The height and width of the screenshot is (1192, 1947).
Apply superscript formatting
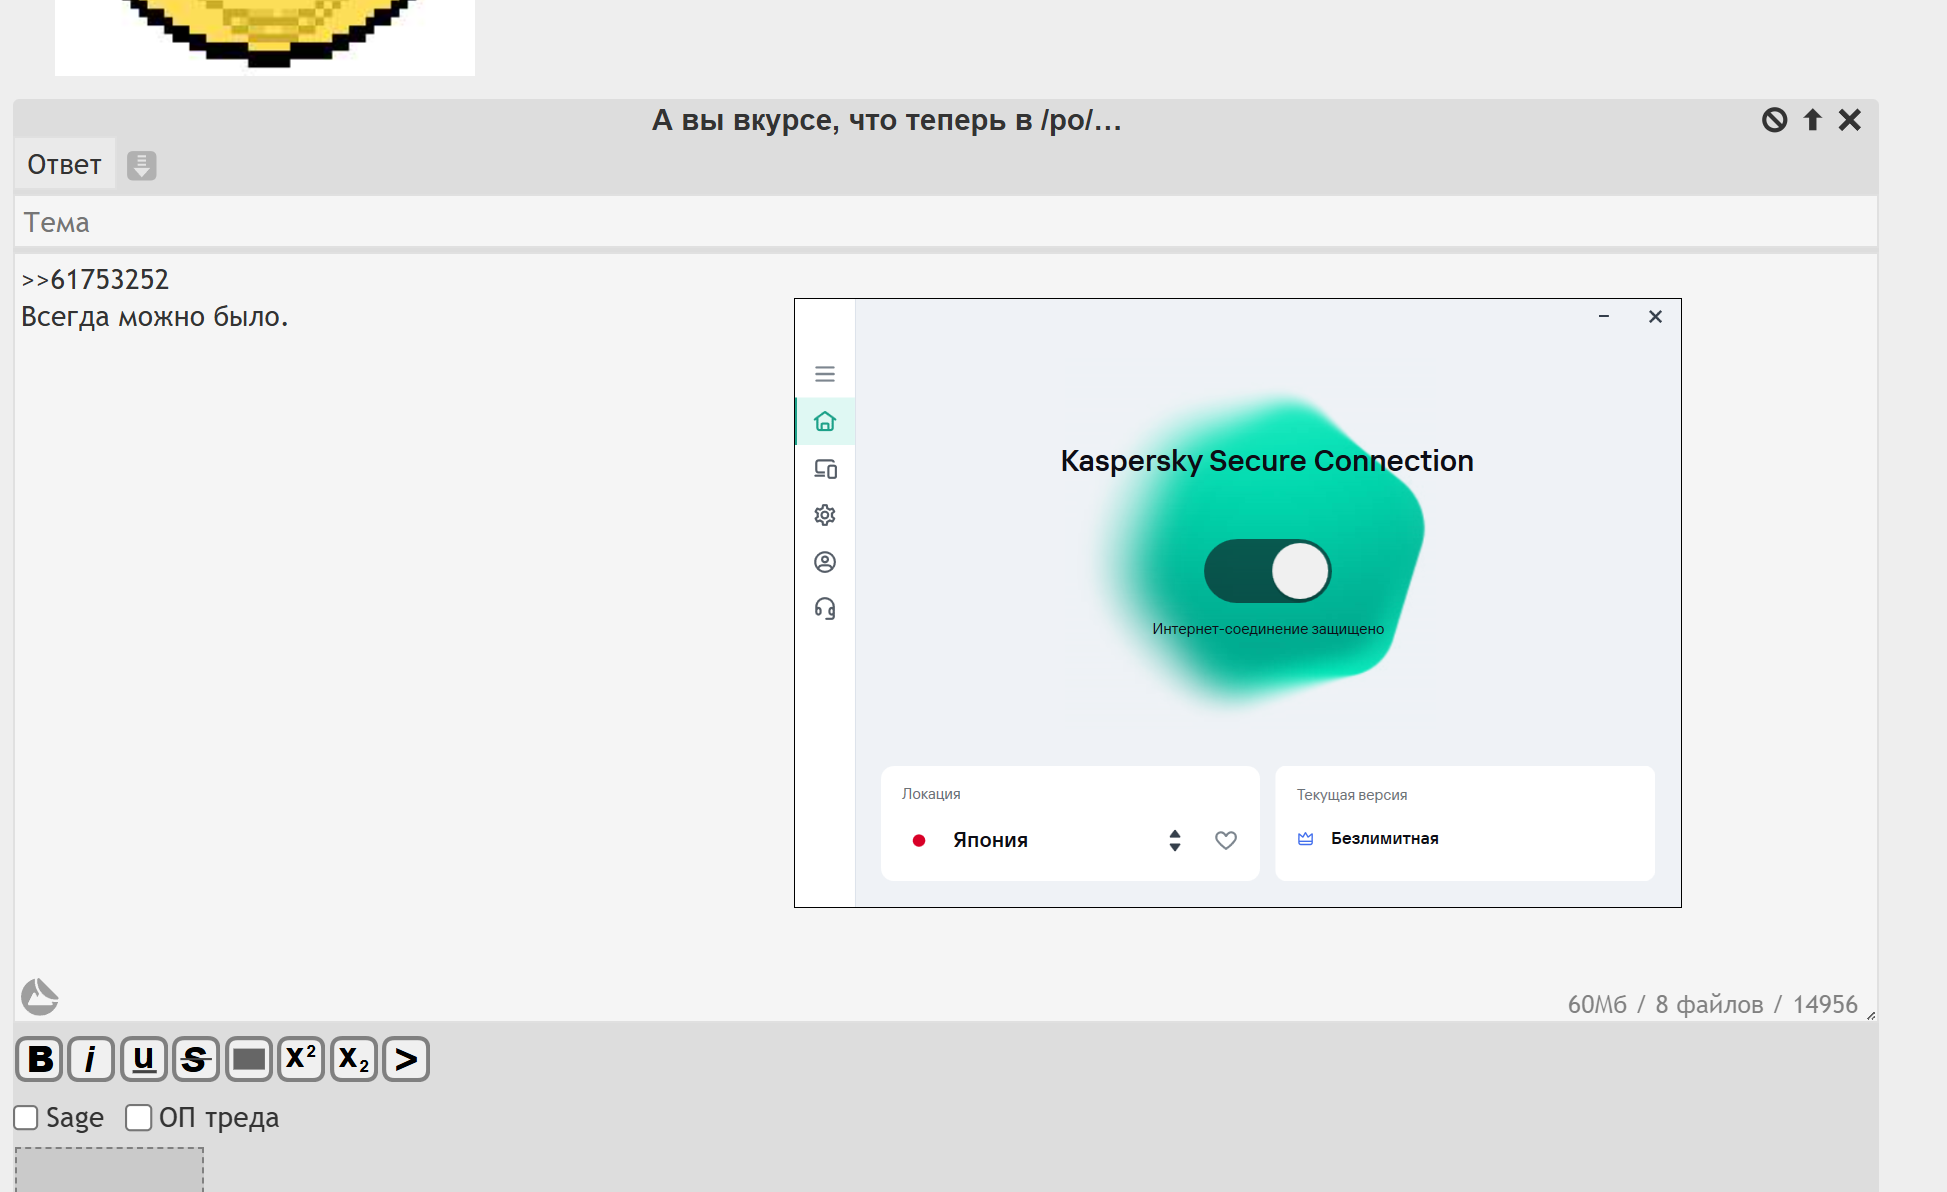point(300,1058)
